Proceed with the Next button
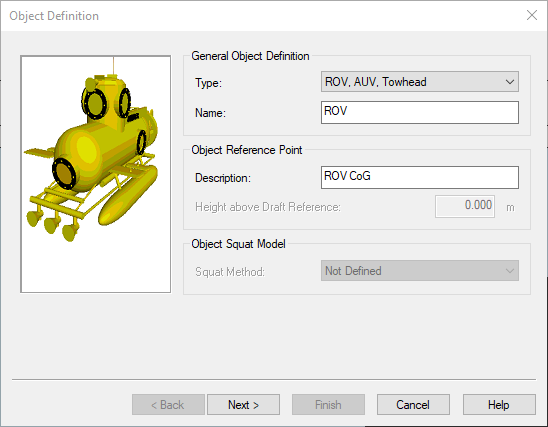Viewport: 548px width, 427px height. tap(243, 405)
